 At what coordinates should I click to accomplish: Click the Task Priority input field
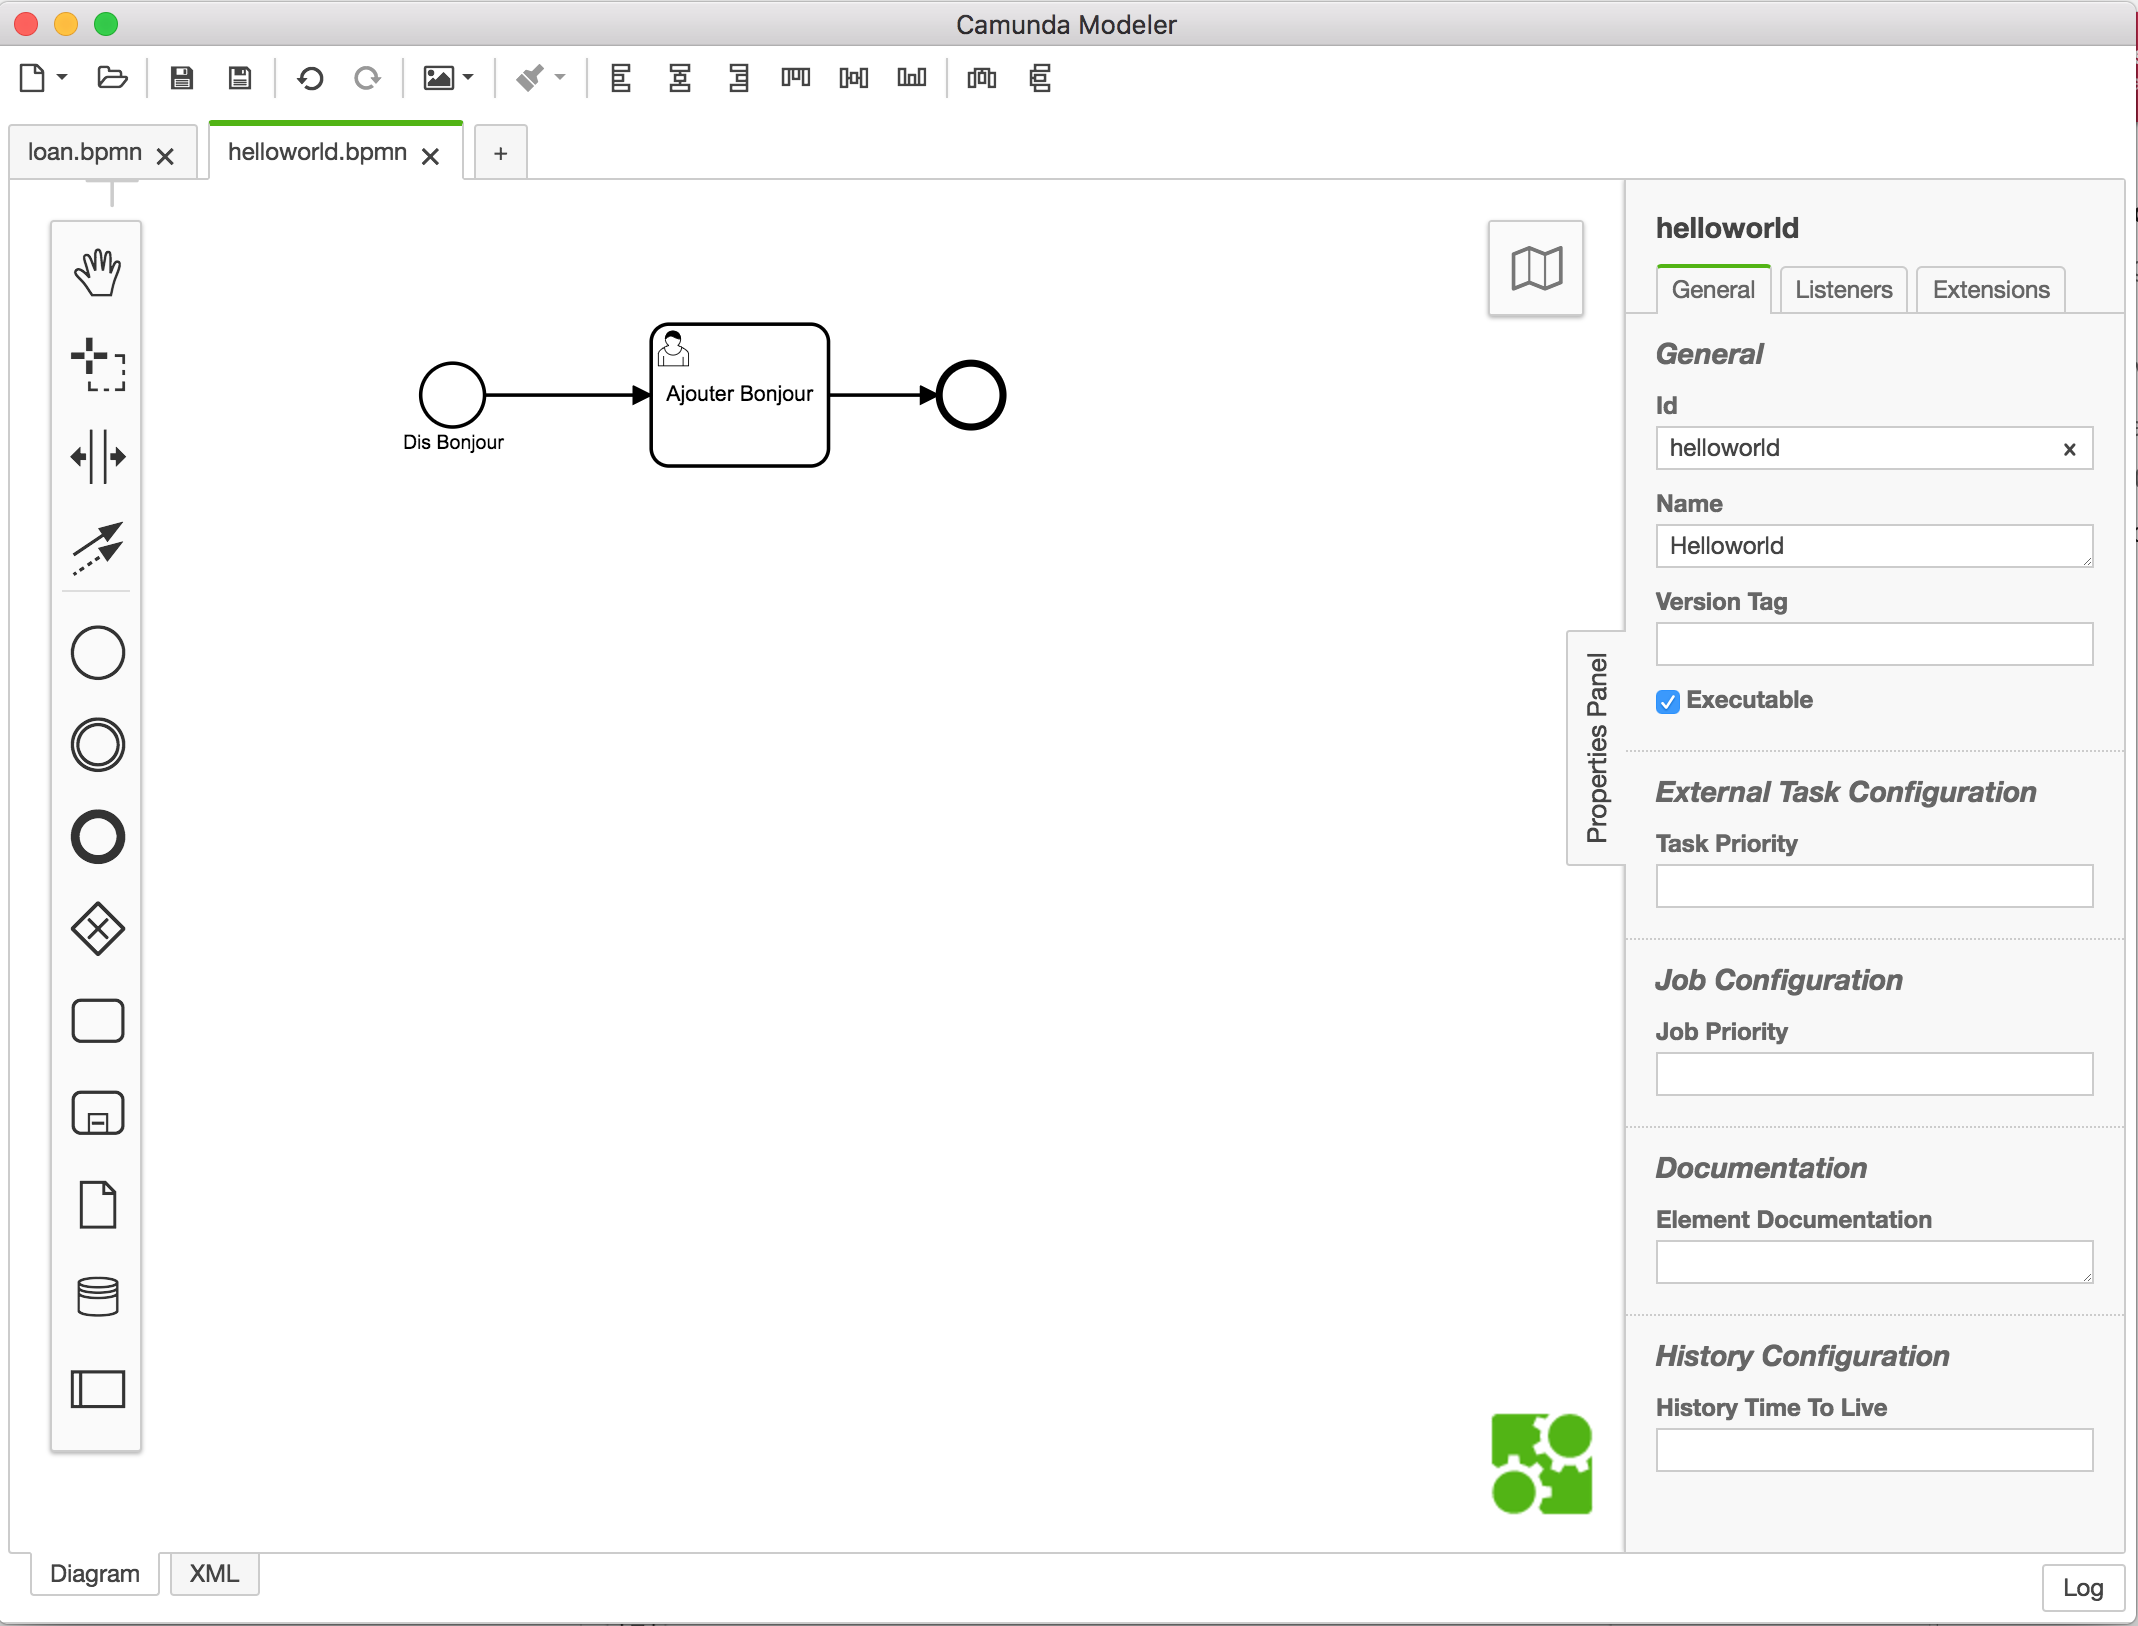point(1874,886)
